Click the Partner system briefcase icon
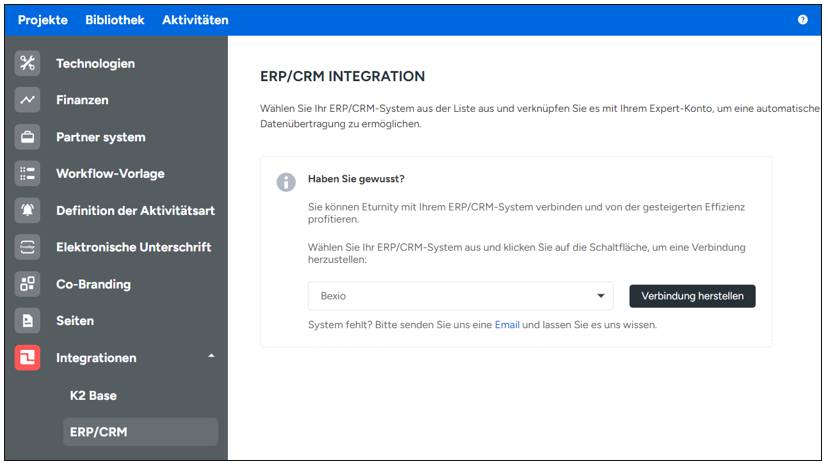 pyautogui.click(x=28, y=137)
